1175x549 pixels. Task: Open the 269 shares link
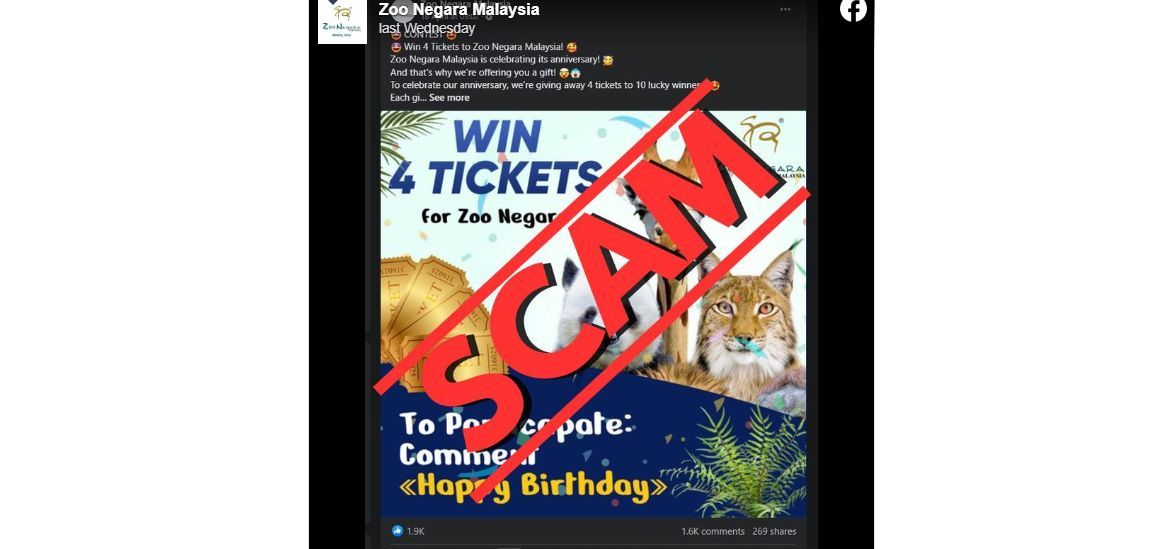click(774, 531)
